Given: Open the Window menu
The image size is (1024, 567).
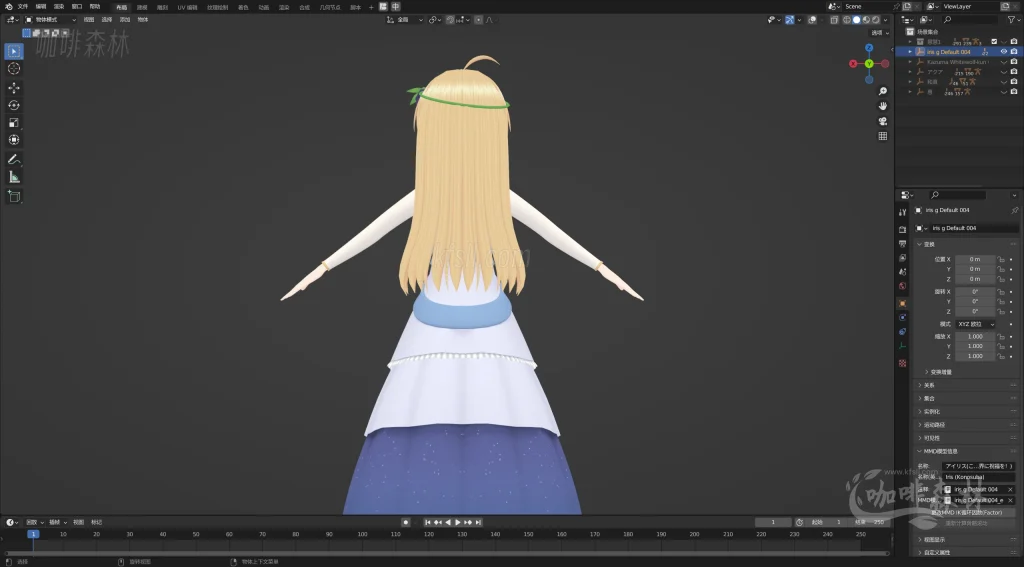Looking at the screenshot, I should (x=76, y=7).
